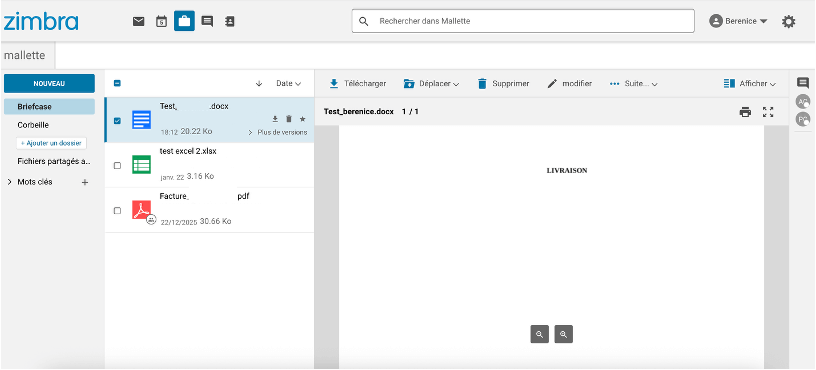The image size is (816, 370).
Task: Open the Chat app icon in top bar
Action: coord(207,21)
